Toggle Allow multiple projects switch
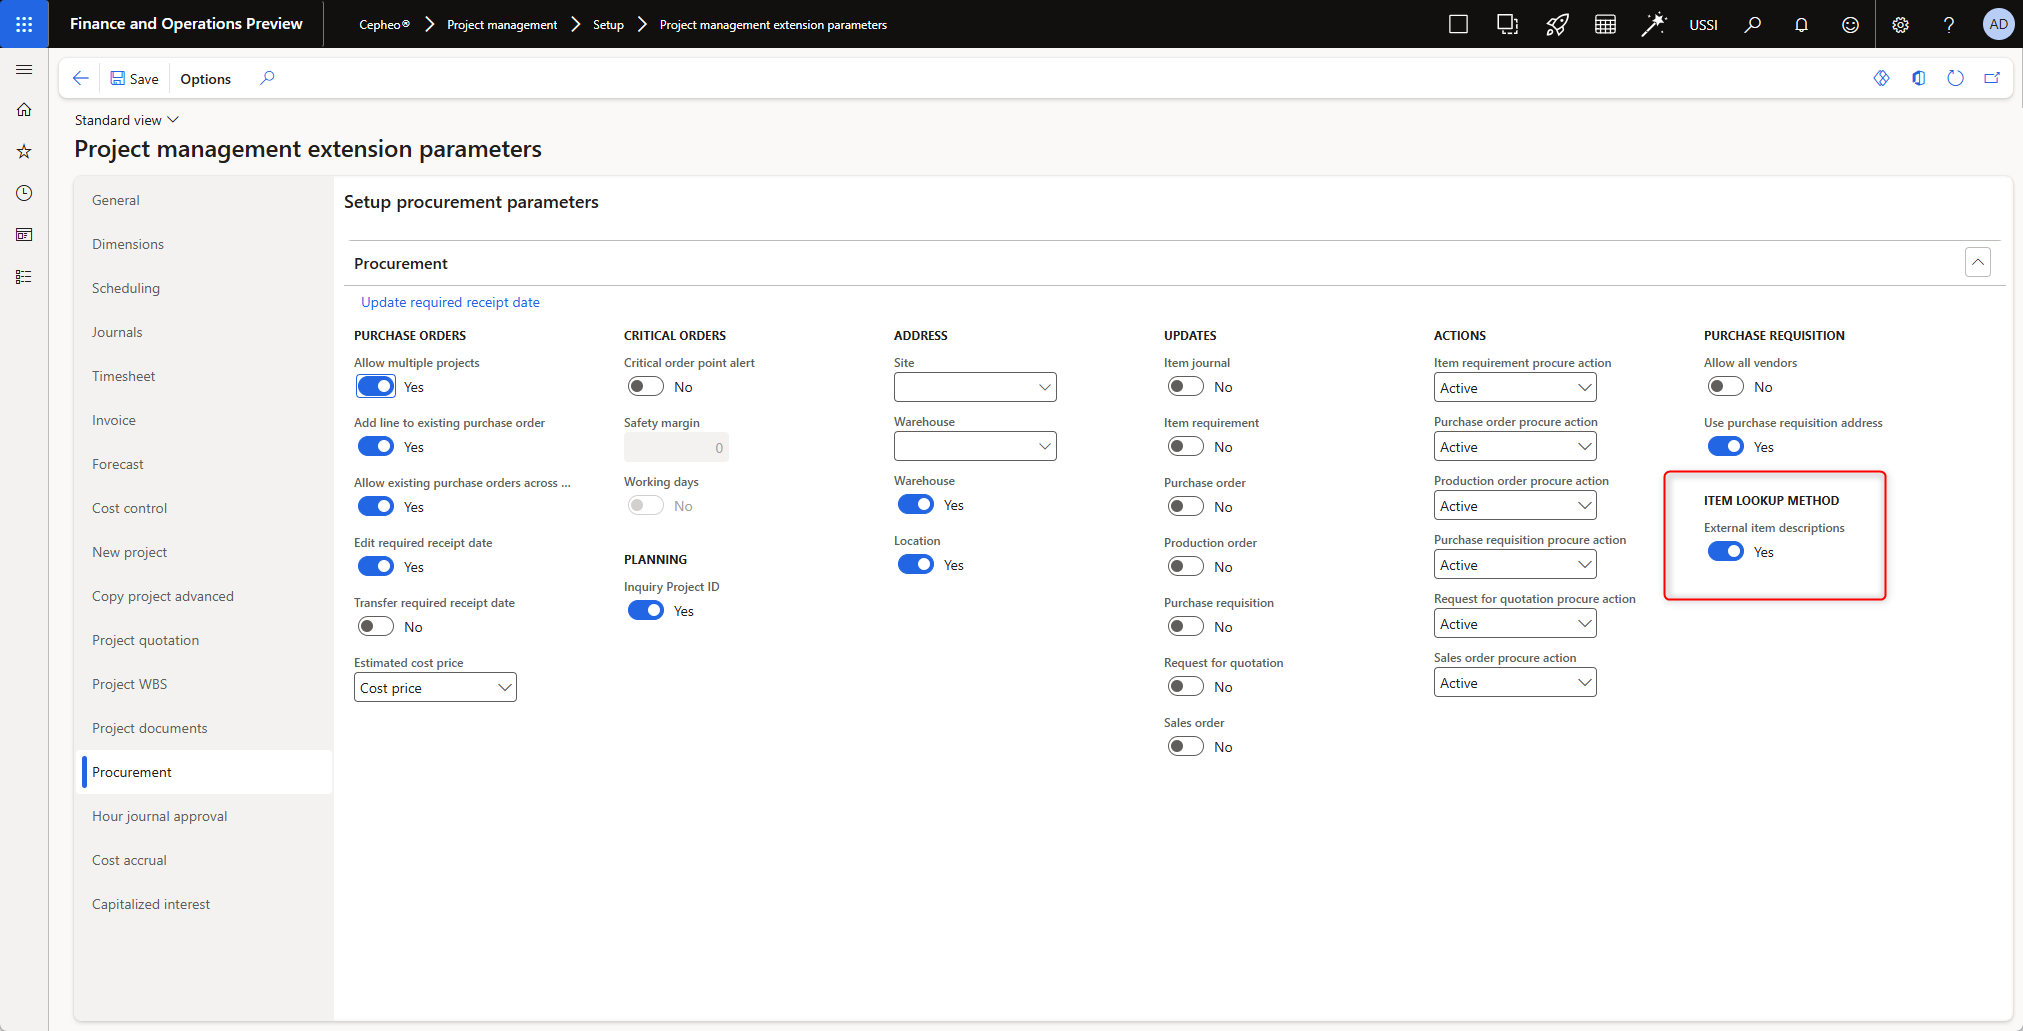Viewport: 2023px width, 1031px height. (376, 387)
